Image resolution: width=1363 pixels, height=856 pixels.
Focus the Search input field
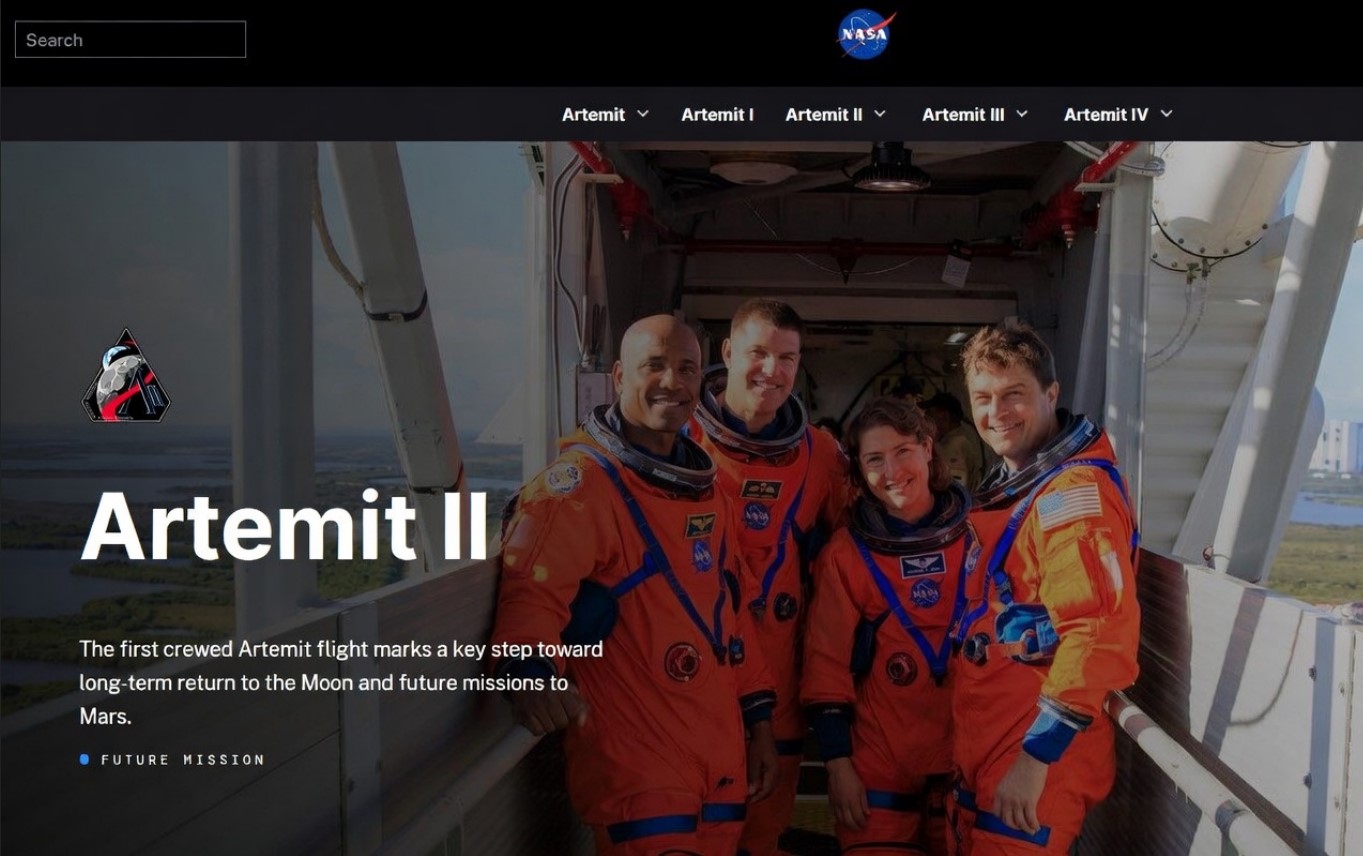click(x=130, y=40)
